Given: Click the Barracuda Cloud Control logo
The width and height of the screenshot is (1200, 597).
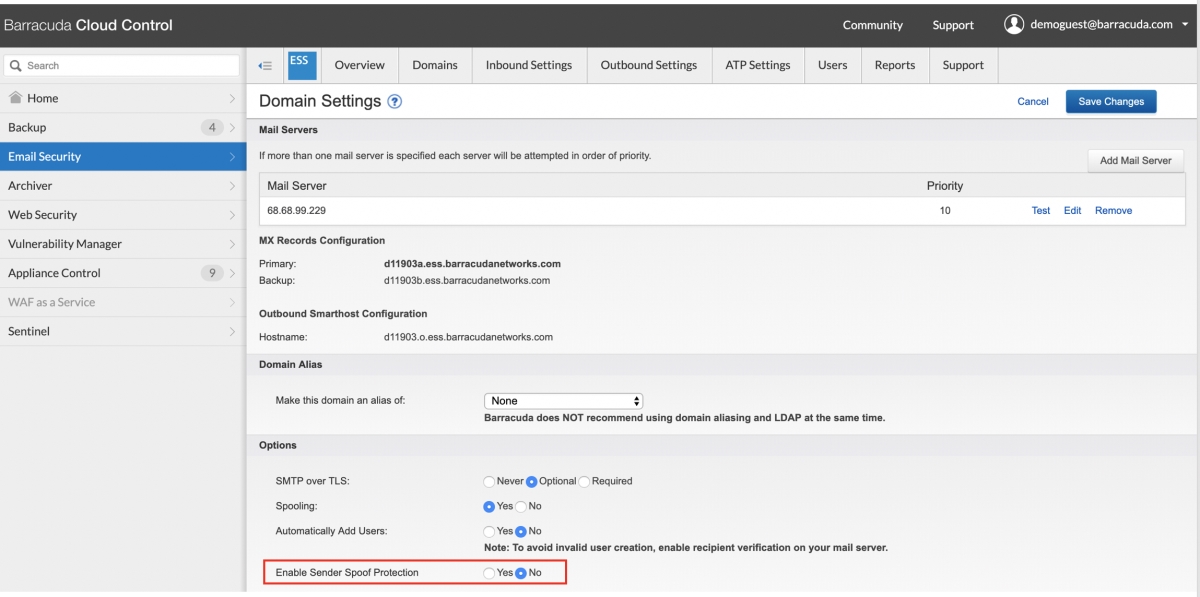Looking at the screenshot, I should [89, 25].
